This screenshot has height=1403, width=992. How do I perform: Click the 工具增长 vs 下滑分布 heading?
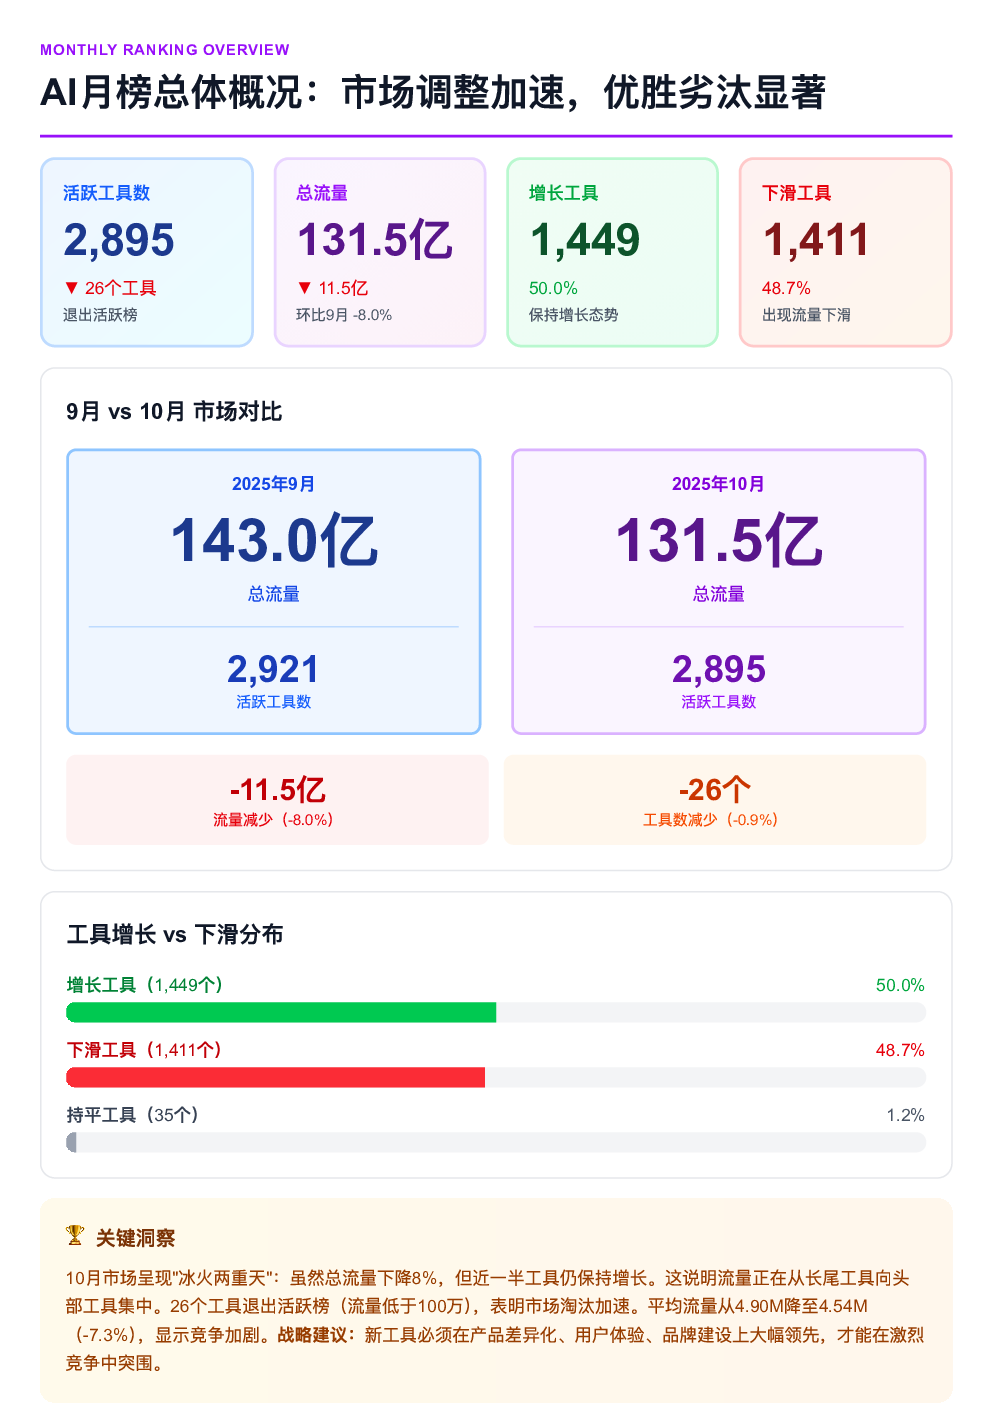pos(175,935)
